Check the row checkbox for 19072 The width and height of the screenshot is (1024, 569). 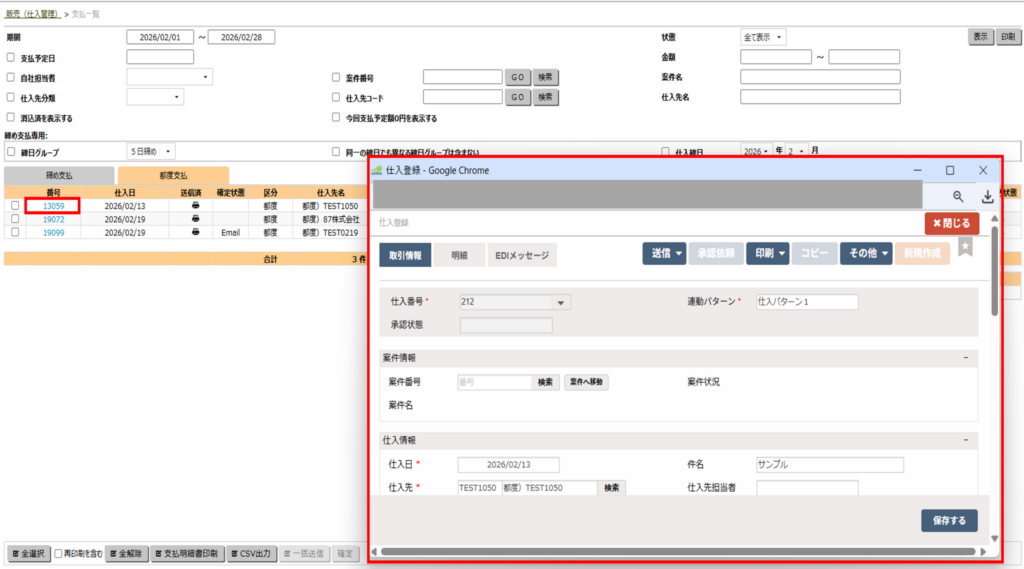(x=15, y=218)
